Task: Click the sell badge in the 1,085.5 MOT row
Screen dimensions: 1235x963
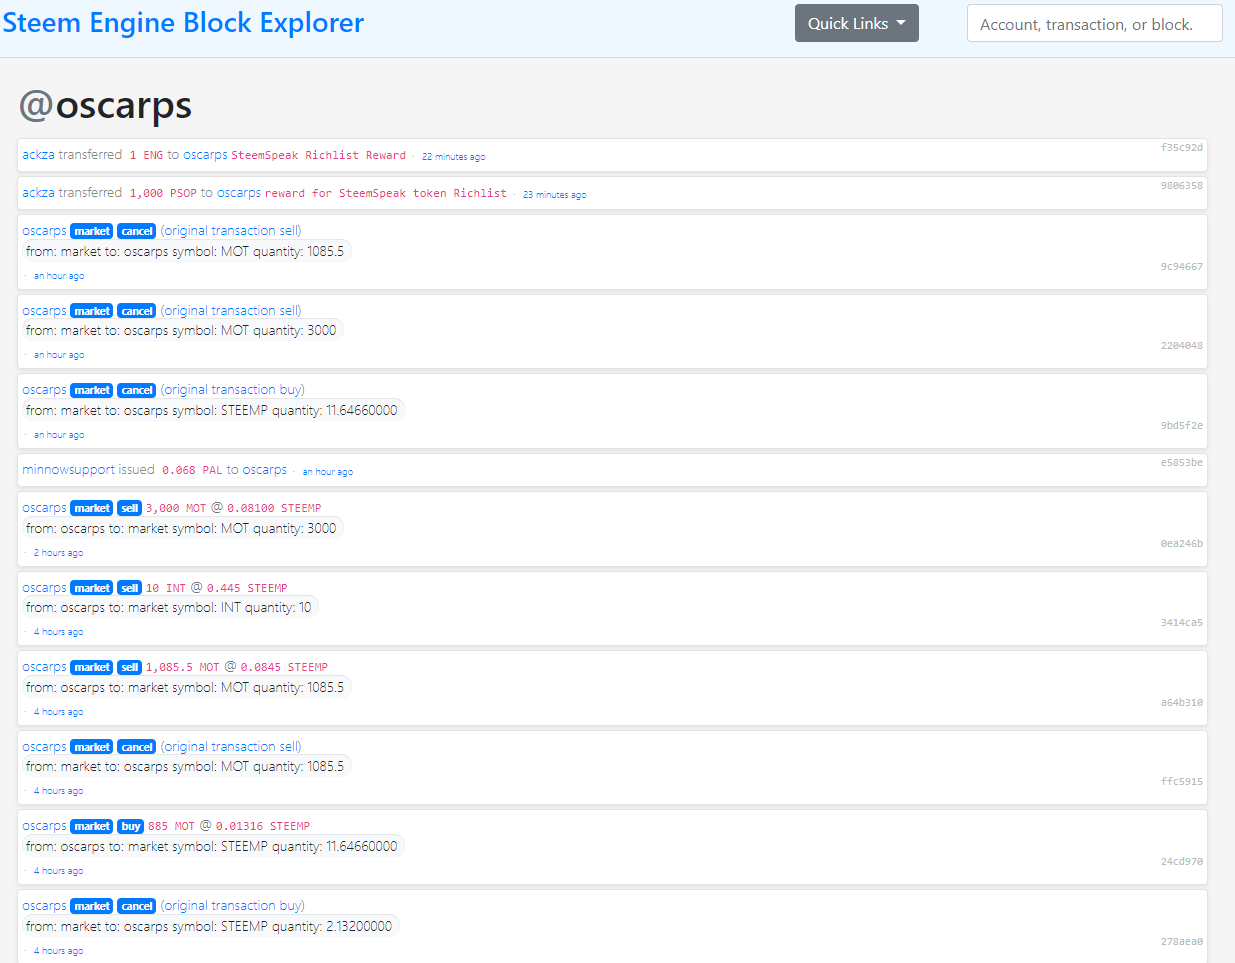Action: click(x=130, y=667)
